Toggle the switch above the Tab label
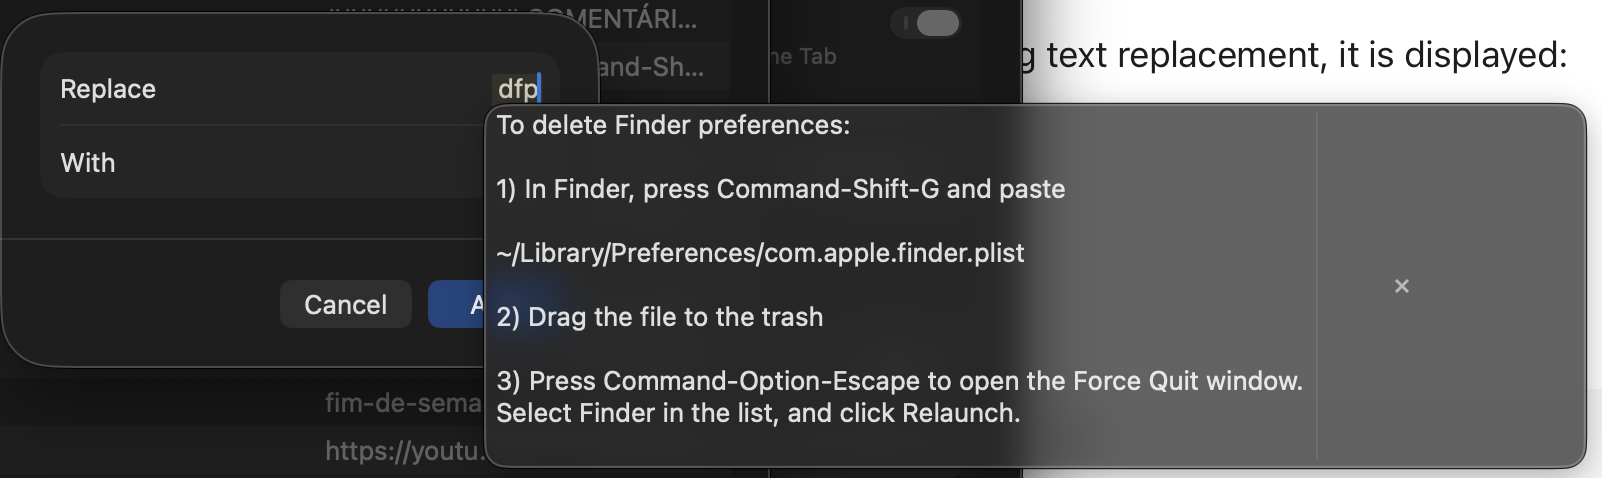The height and width of the screenshot is (478, 1602). point(927,23)
